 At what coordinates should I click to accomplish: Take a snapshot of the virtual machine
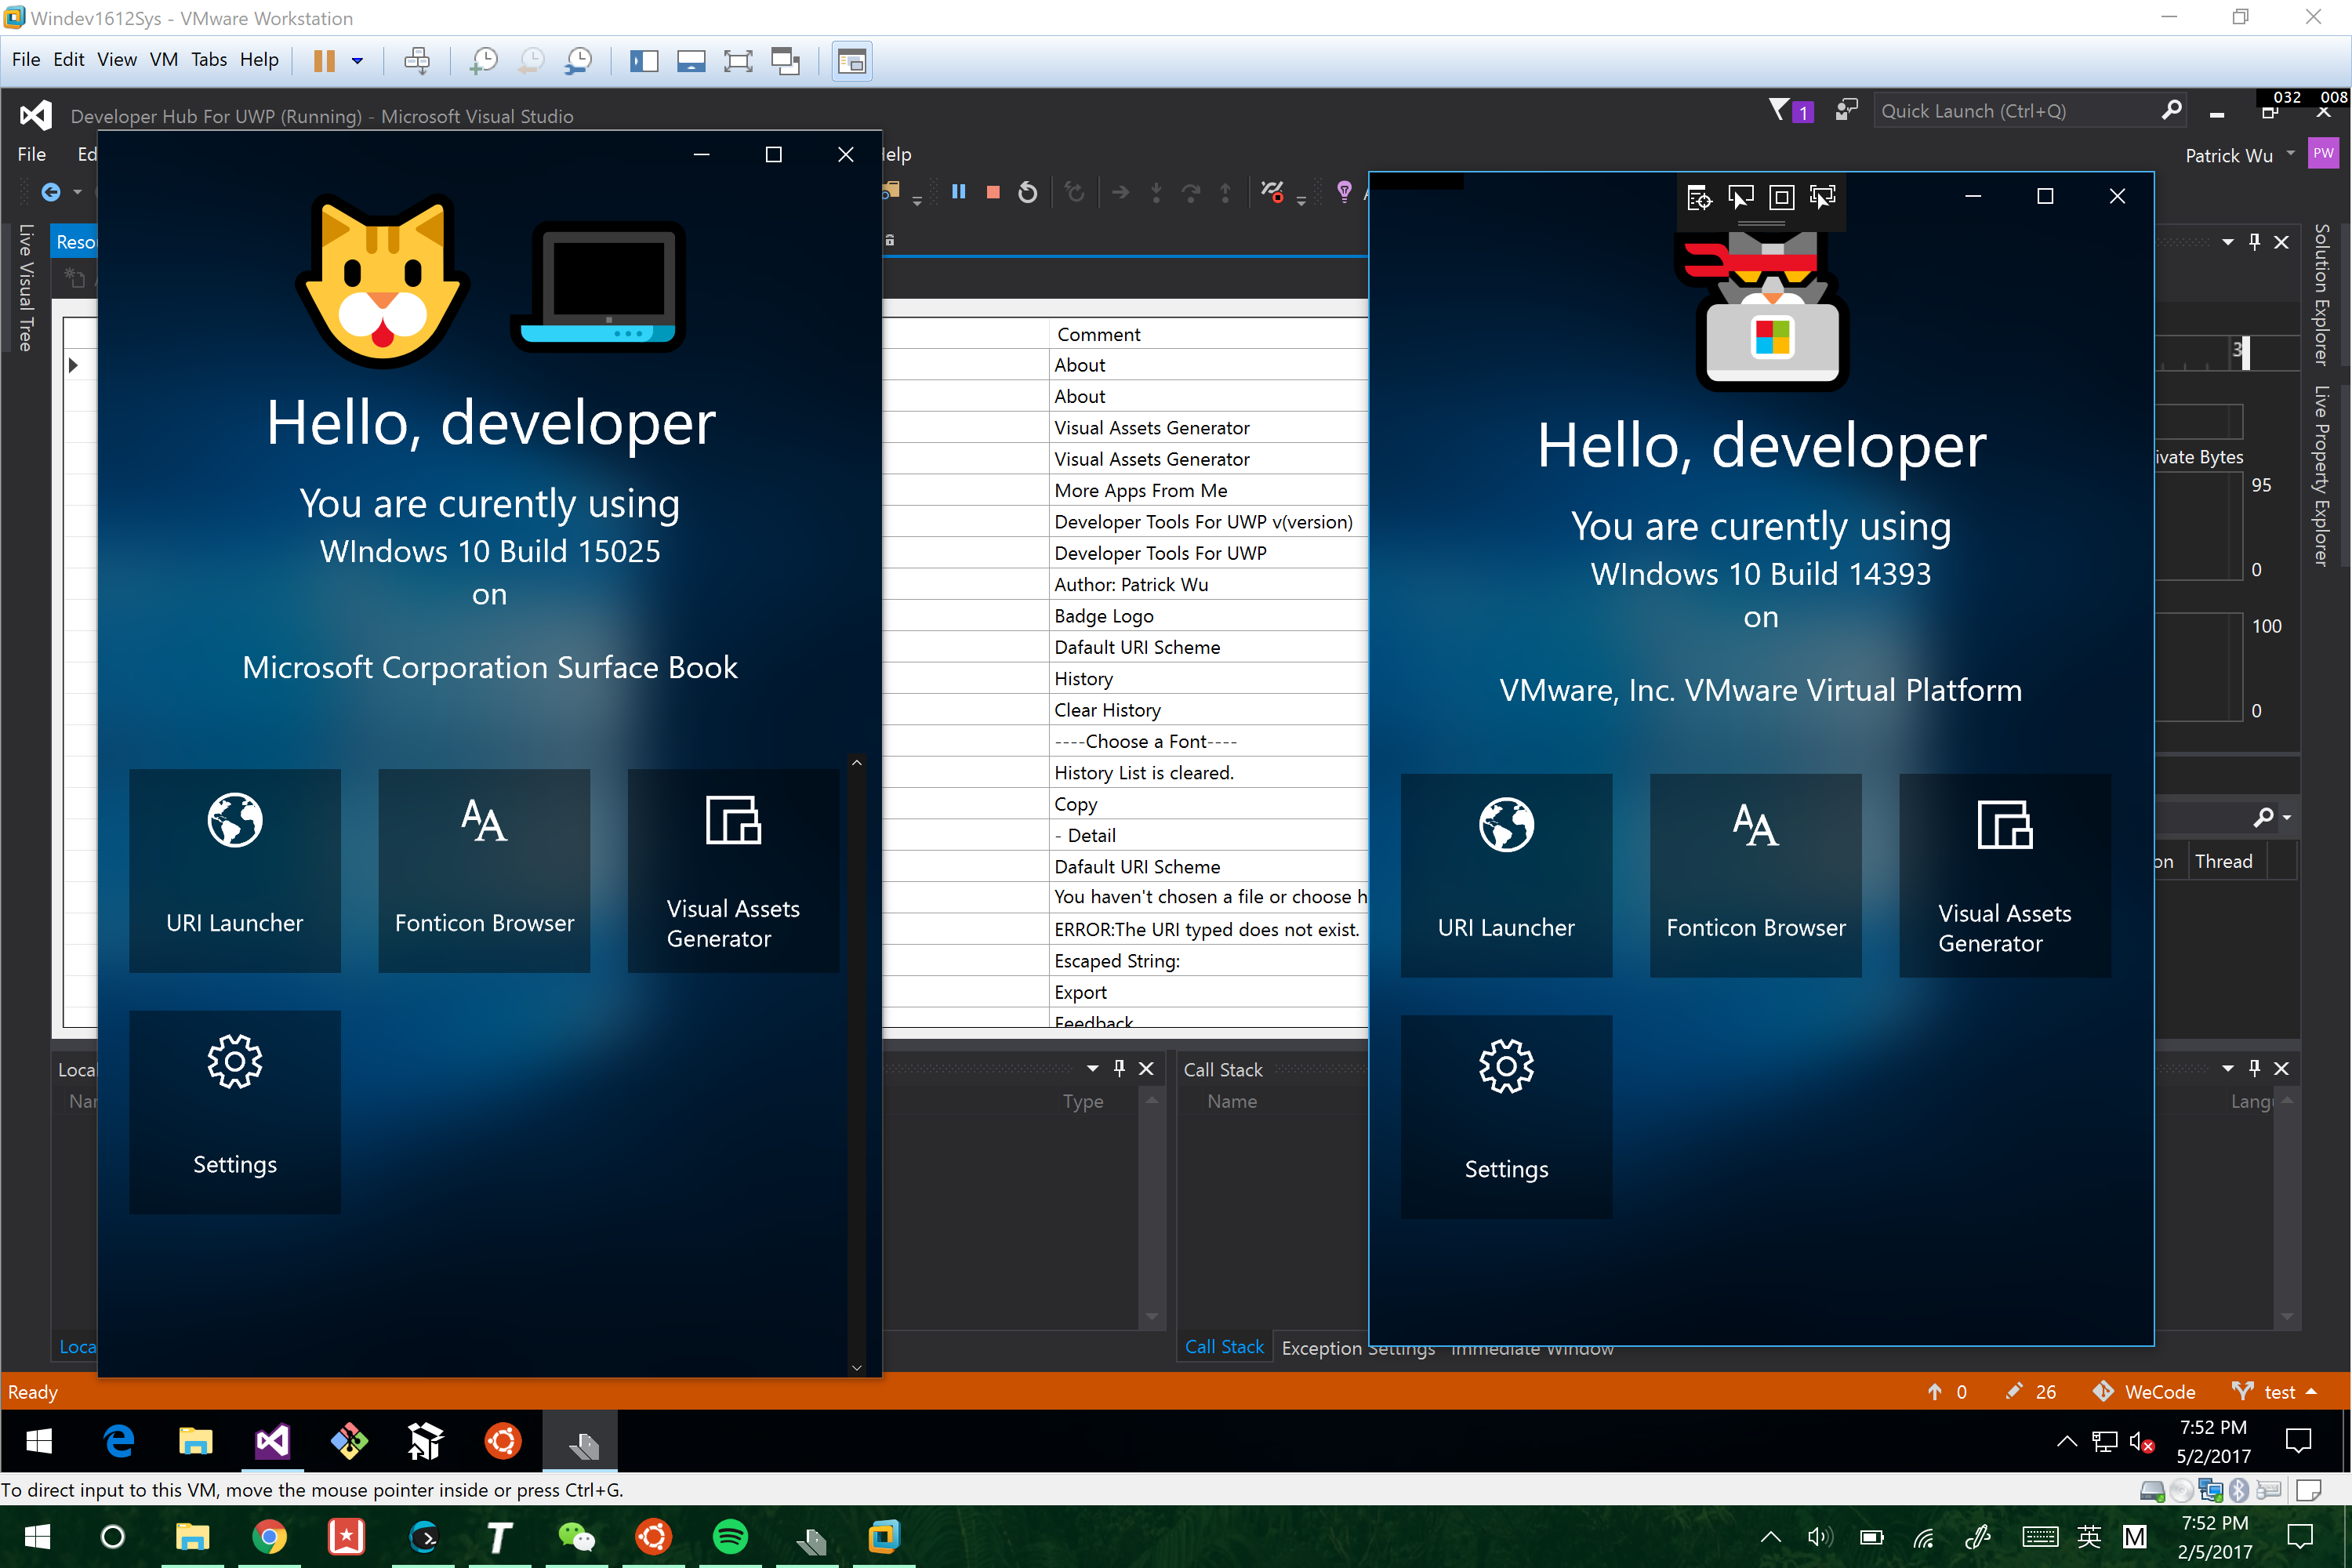coord(484,61)
